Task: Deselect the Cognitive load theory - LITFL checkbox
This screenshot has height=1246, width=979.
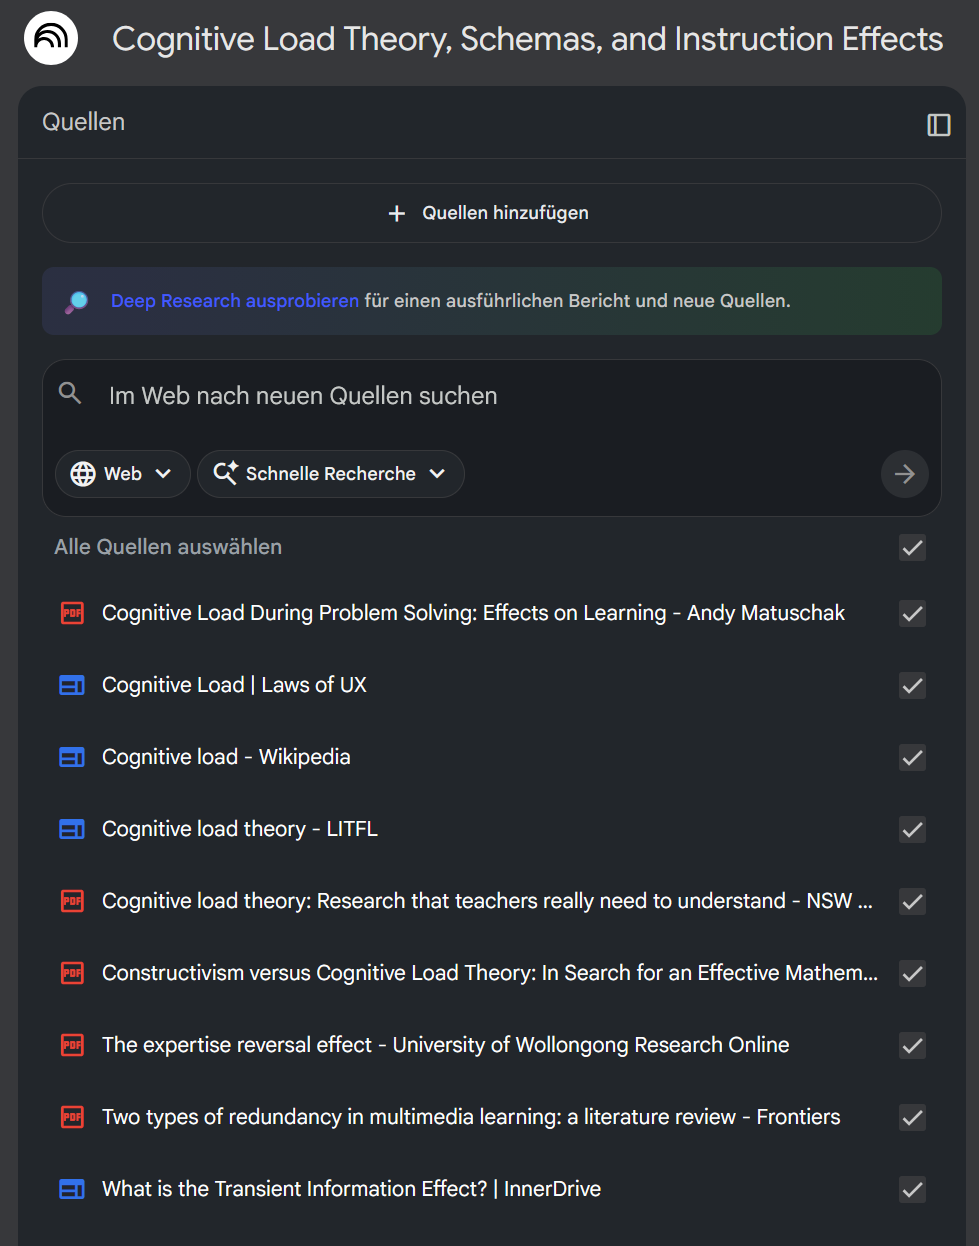Action: [912, 829]
